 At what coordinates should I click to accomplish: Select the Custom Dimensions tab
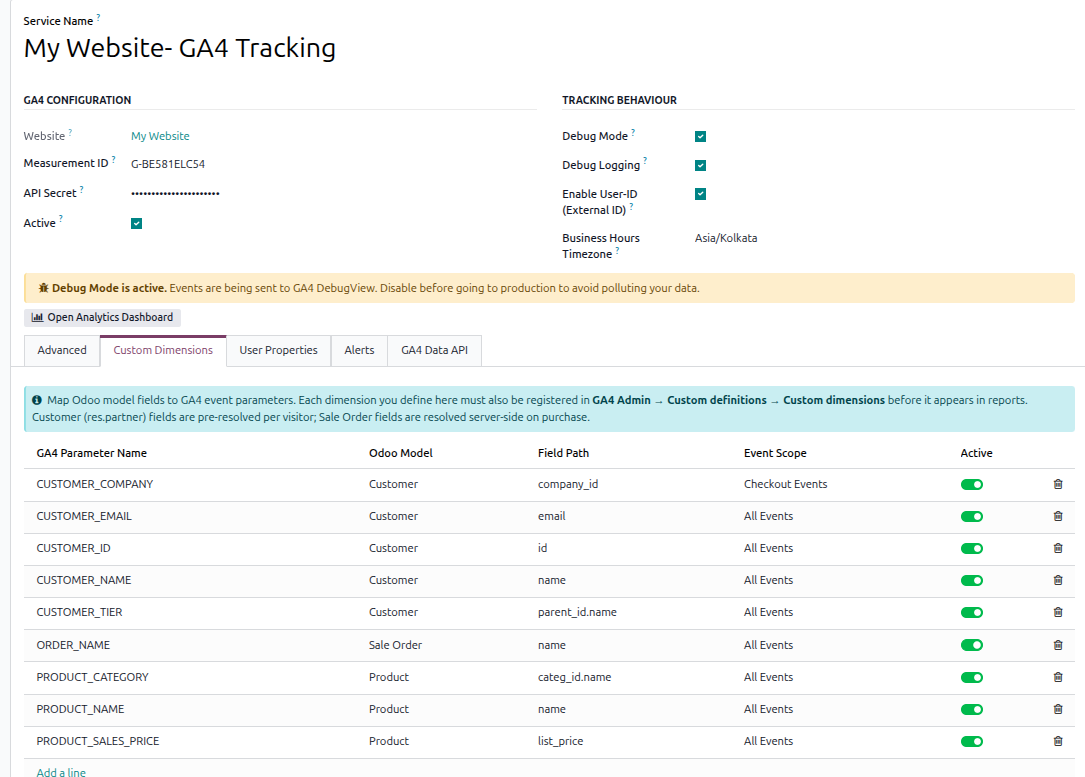tap(163, 350)
